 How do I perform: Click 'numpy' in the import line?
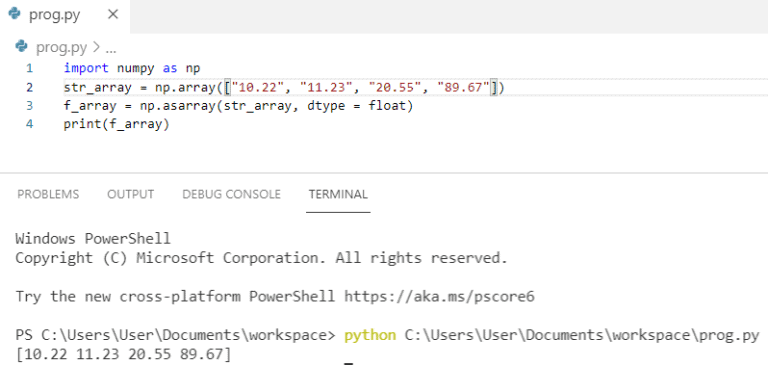coord(136,69)
